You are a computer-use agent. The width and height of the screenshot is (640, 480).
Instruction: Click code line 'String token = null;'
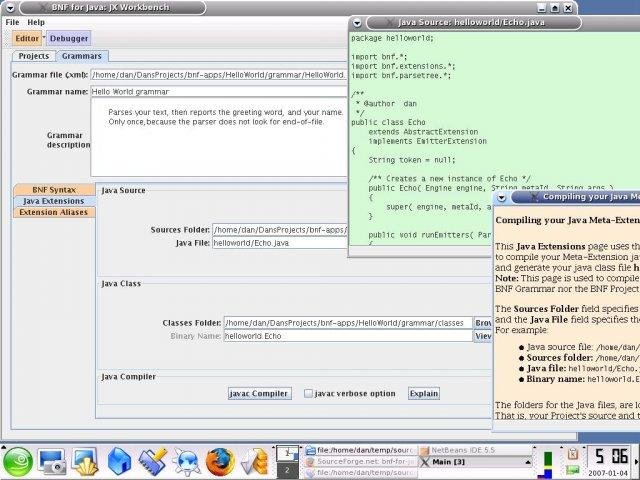tap(412, 160)
